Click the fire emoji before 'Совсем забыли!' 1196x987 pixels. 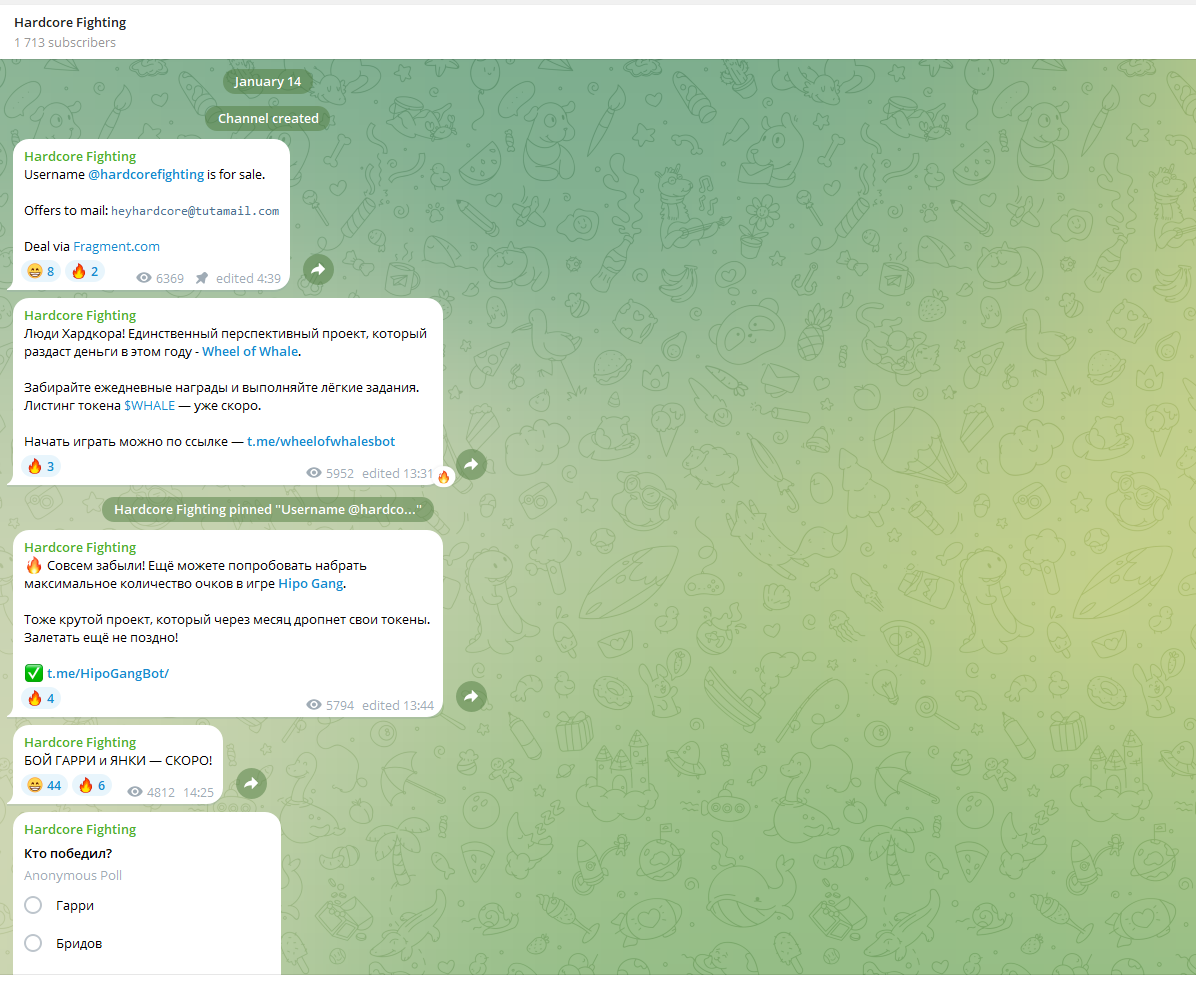(x=34, y=565)
